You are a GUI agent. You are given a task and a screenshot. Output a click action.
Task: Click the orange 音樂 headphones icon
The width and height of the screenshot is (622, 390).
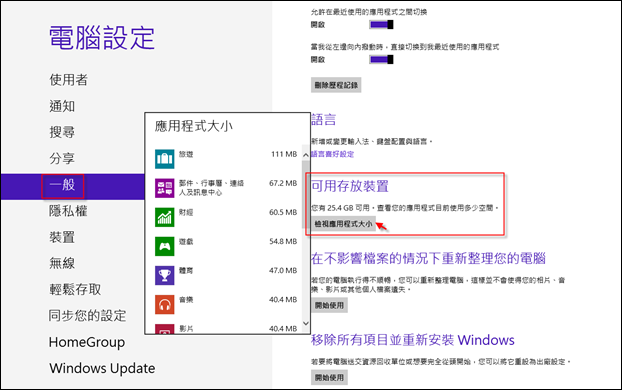[165, 304]
